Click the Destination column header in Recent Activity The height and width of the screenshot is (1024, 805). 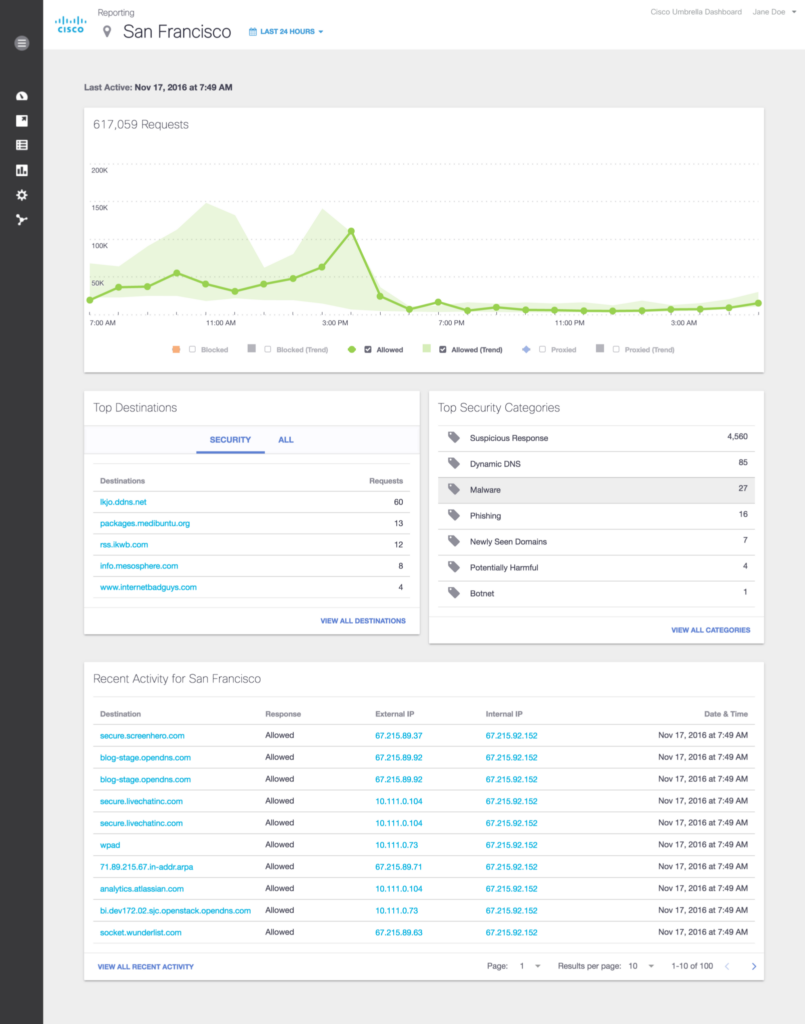(x=120, y=714)
